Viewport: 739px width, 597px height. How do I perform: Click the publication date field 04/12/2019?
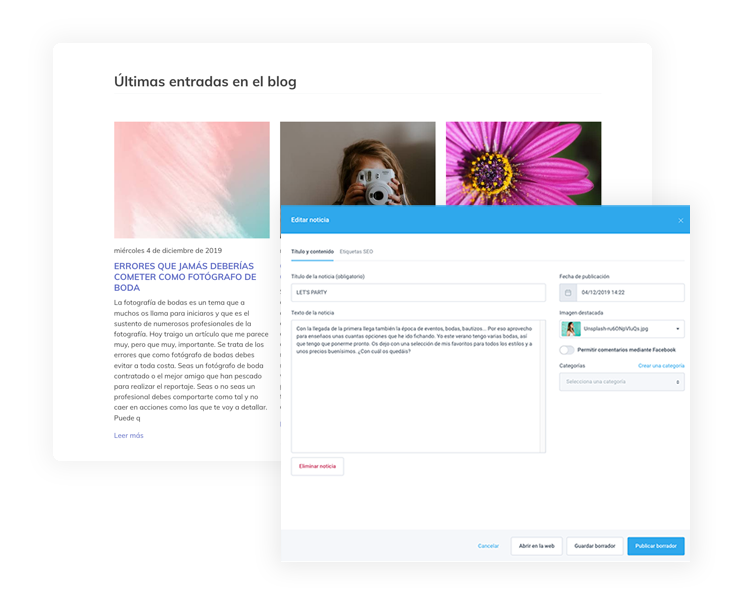(x=628, y=293)
